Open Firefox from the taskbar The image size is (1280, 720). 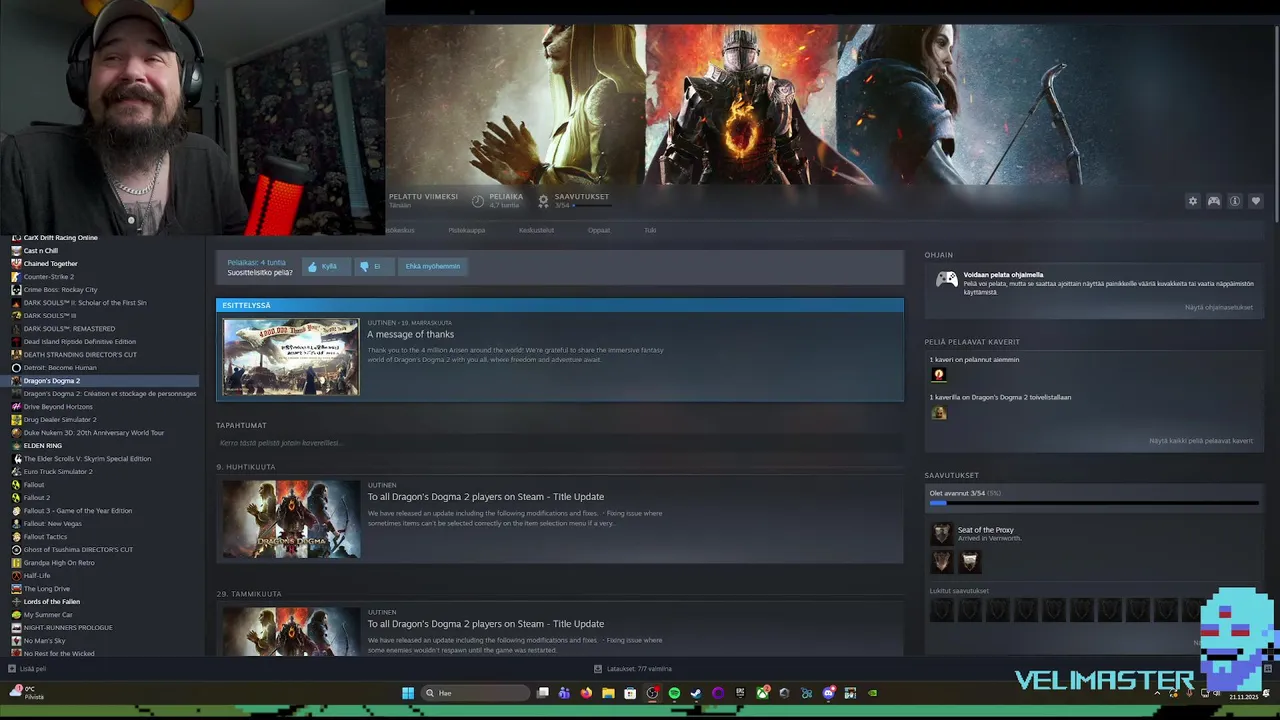tap(586, 693)
